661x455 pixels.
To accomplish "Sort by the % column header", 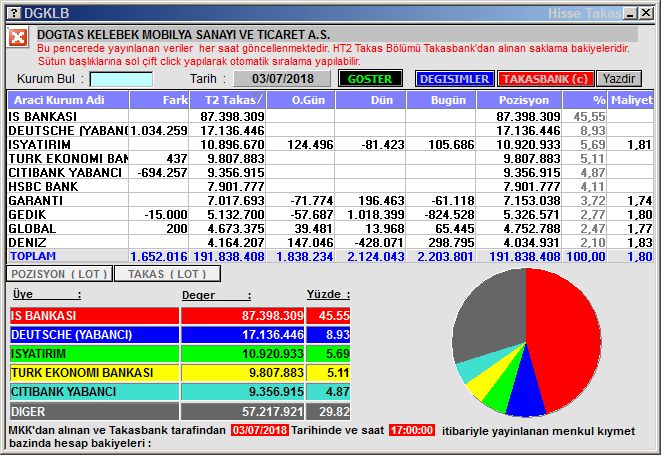I will (x=585, y=100).
